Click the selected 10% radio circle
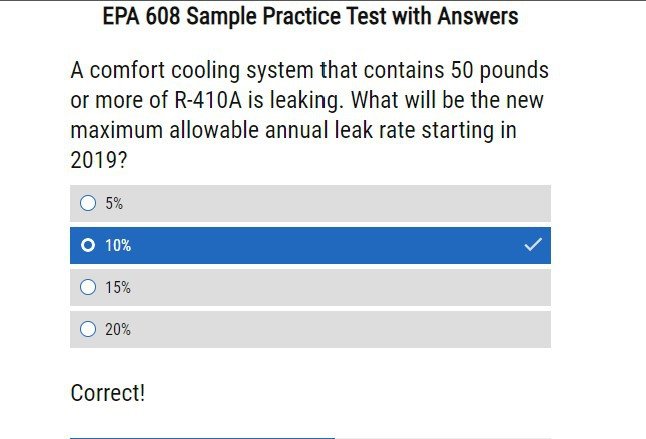The width and height of the screenshot is (646, 439). click(88, 245)
